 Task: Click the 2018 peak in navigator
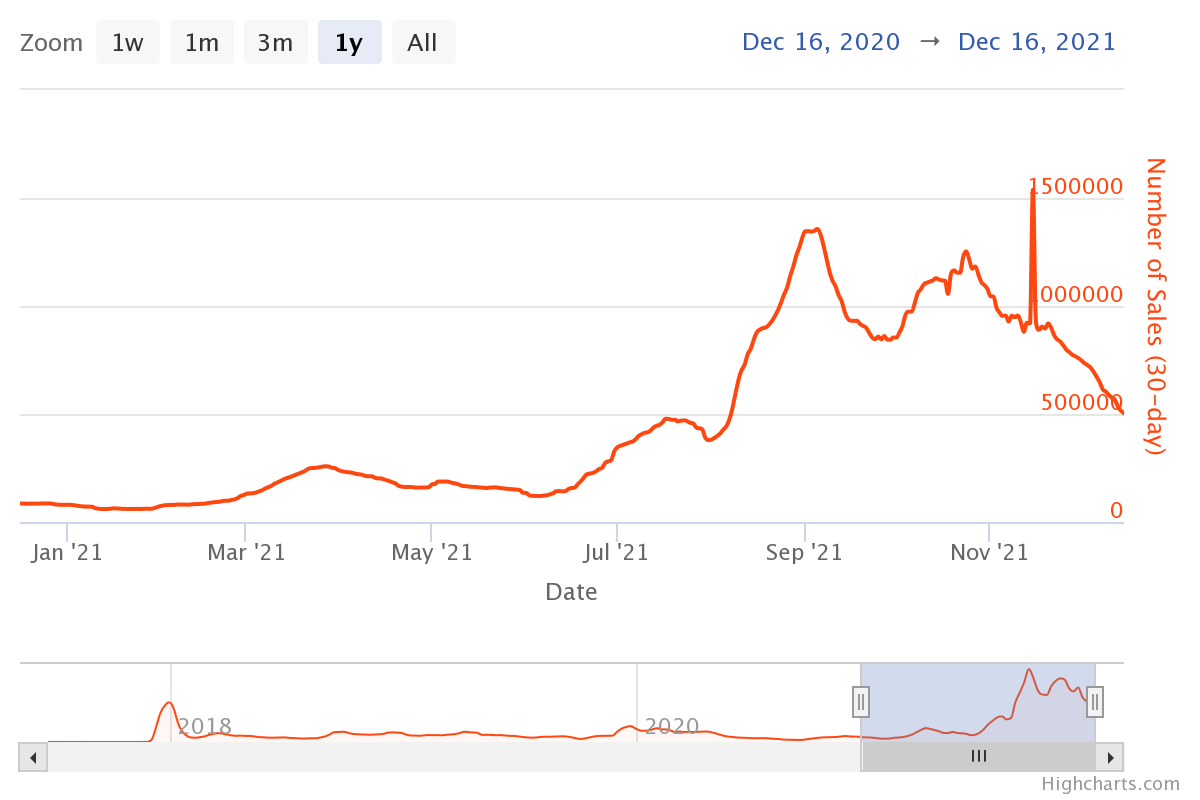[x=170, y=704]
